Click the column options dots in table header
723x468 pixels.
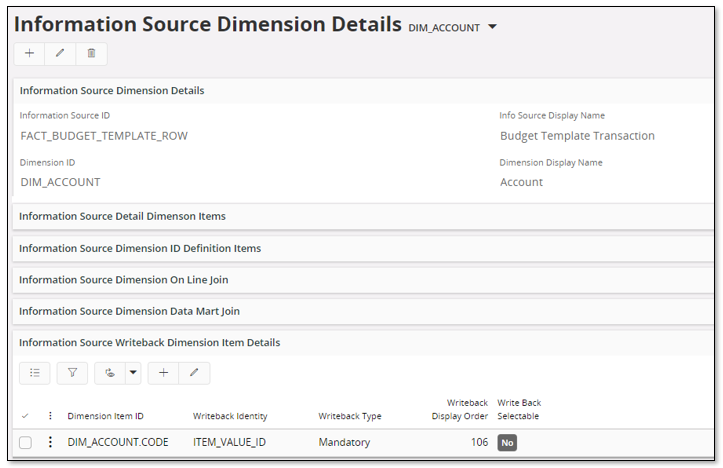point(50,416)
